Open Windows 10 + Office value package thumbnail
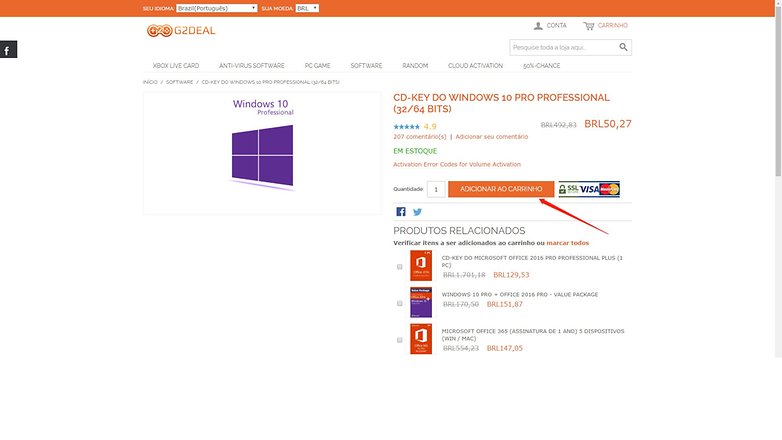Image resolution: width=782 pixels, height=440 pixels. (421, 302)
